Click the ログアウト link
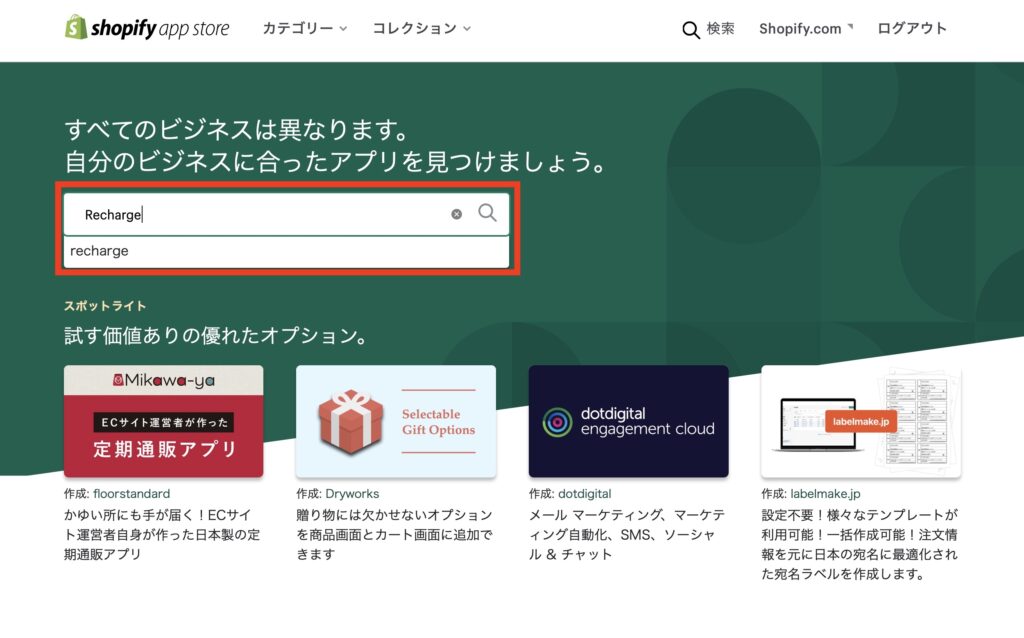1024x638 pixels. pos(912,28)
